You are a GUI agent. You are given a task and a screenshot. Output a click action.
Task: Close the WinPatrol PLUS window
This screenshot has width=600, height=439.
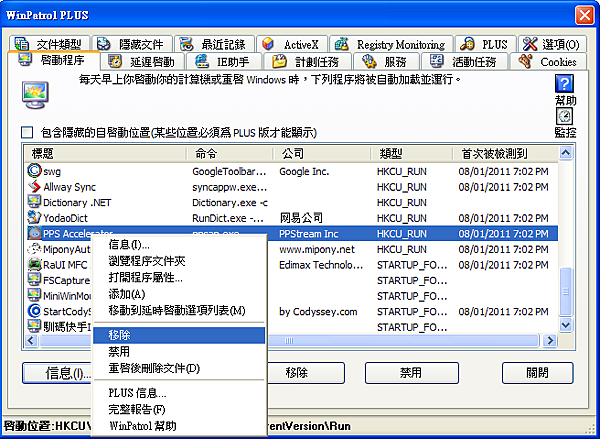(x=585, y=15)
